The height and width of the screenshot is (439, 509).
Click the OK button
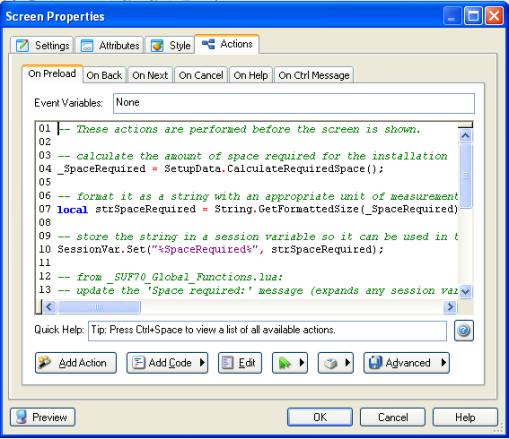click(320, 417)
